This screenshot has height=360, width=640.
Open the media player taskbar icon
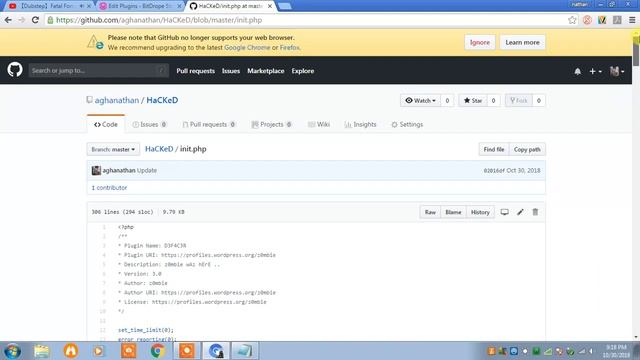98,351
